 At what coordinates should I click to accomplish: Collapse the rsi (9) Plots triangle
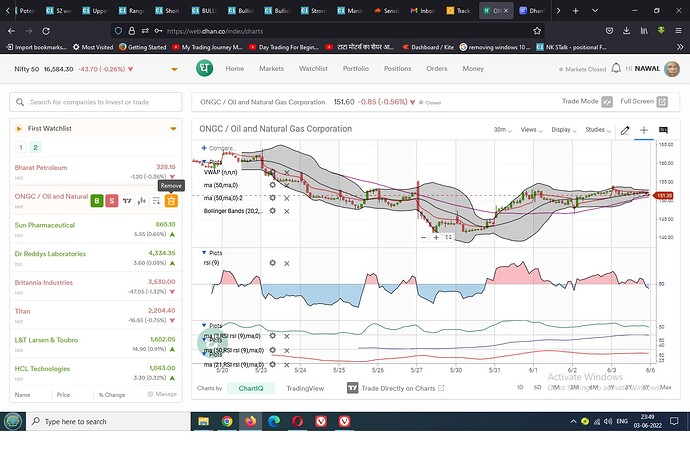tap(204, 253)
